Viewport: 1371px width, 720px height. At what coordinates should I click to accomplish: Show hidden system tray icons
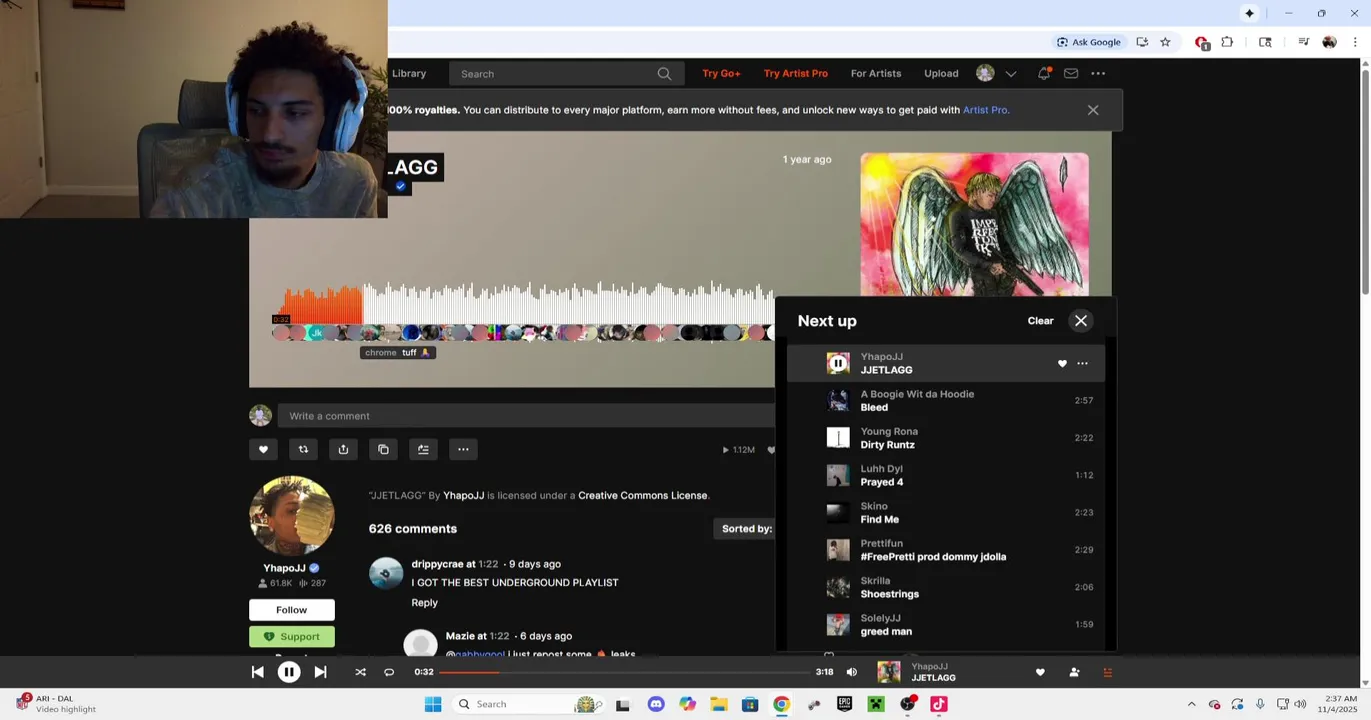click(x=1191, y=704)
